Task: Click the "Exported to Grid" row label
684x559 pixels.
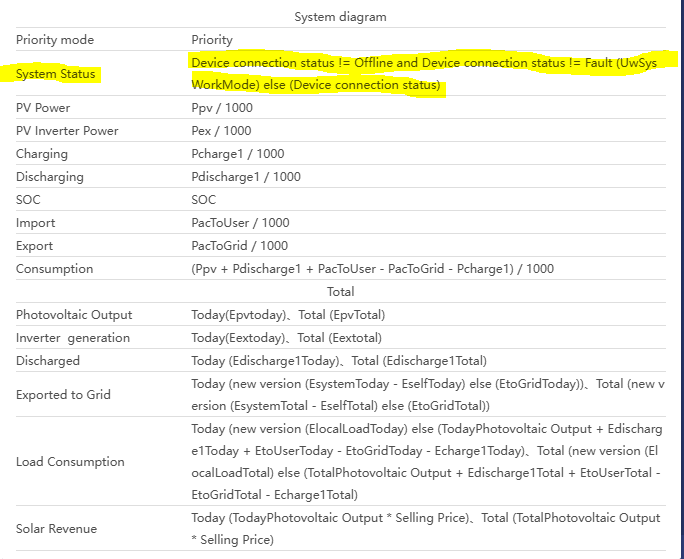Action: click(63, 395)
